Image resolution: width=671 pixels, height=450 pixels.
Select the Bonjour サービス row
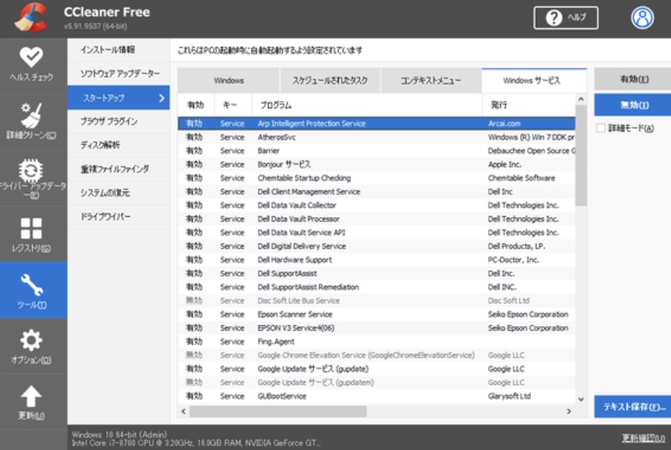(377, 164)
